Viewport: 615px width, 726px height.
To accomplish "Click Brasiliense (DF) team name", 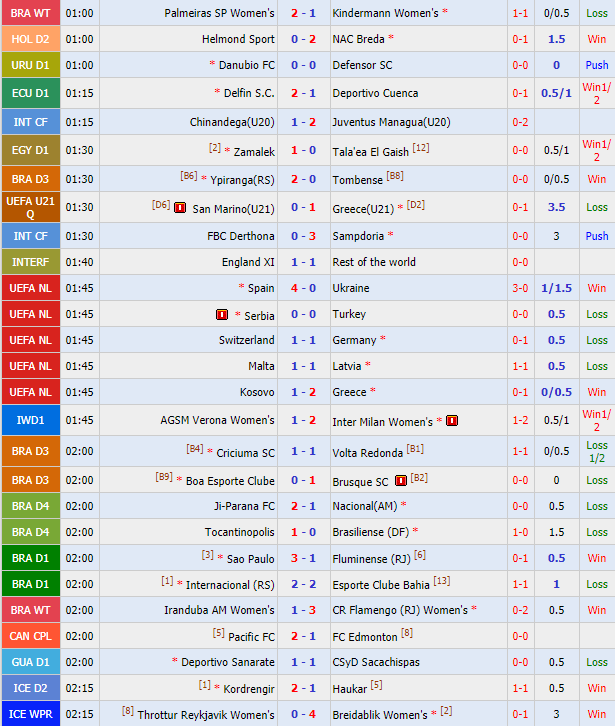I will pos(370,532).
